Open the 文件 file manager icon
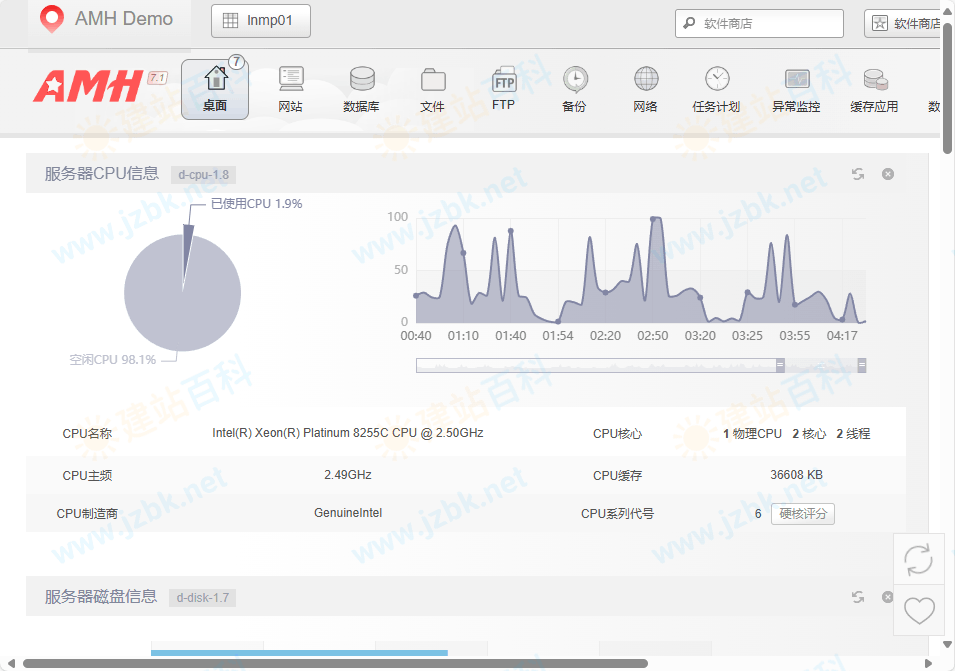This screenshot has height=671, width=955. click(432, 88)
